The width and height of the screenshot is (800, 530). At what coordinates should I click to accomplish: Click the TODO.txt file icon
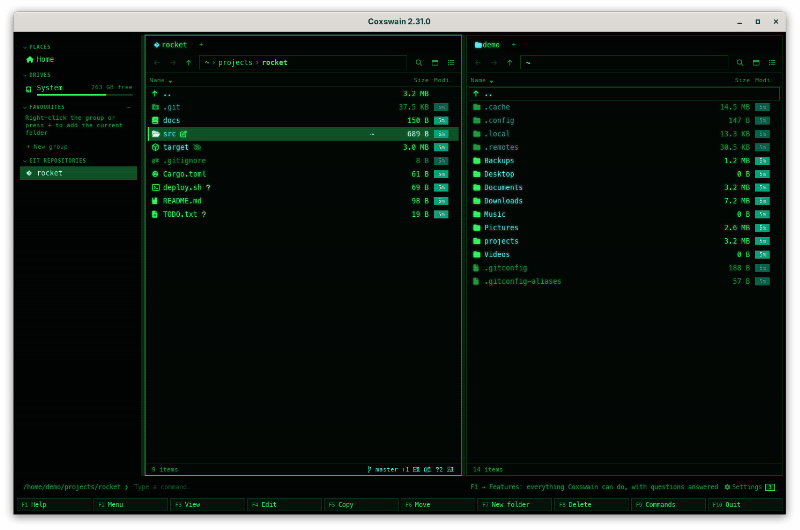point(155,214)
